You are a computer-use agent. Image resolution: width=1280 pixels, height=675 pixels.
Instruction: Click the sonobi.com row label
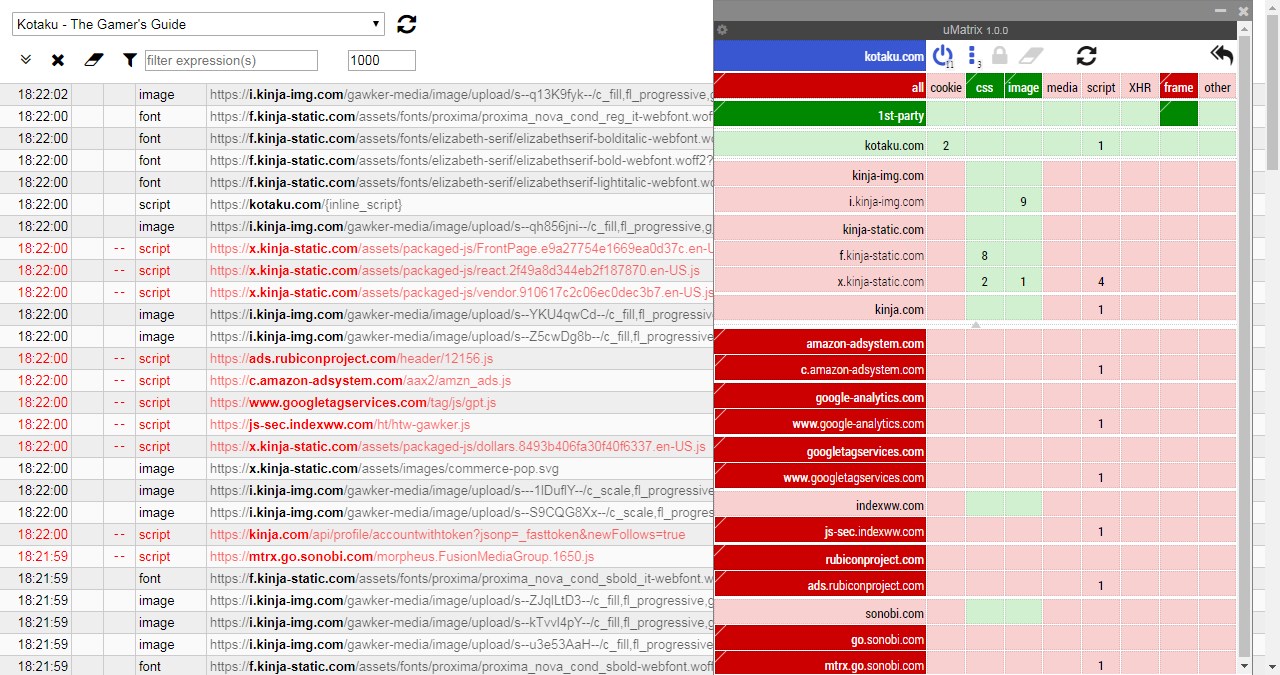[820, 613]
